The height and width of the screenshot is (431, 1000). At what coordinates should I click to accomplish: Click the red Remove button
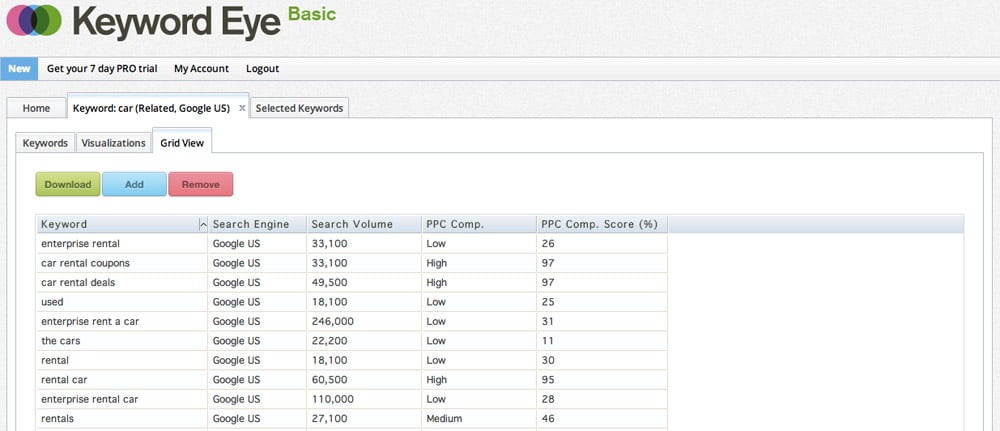201,184
